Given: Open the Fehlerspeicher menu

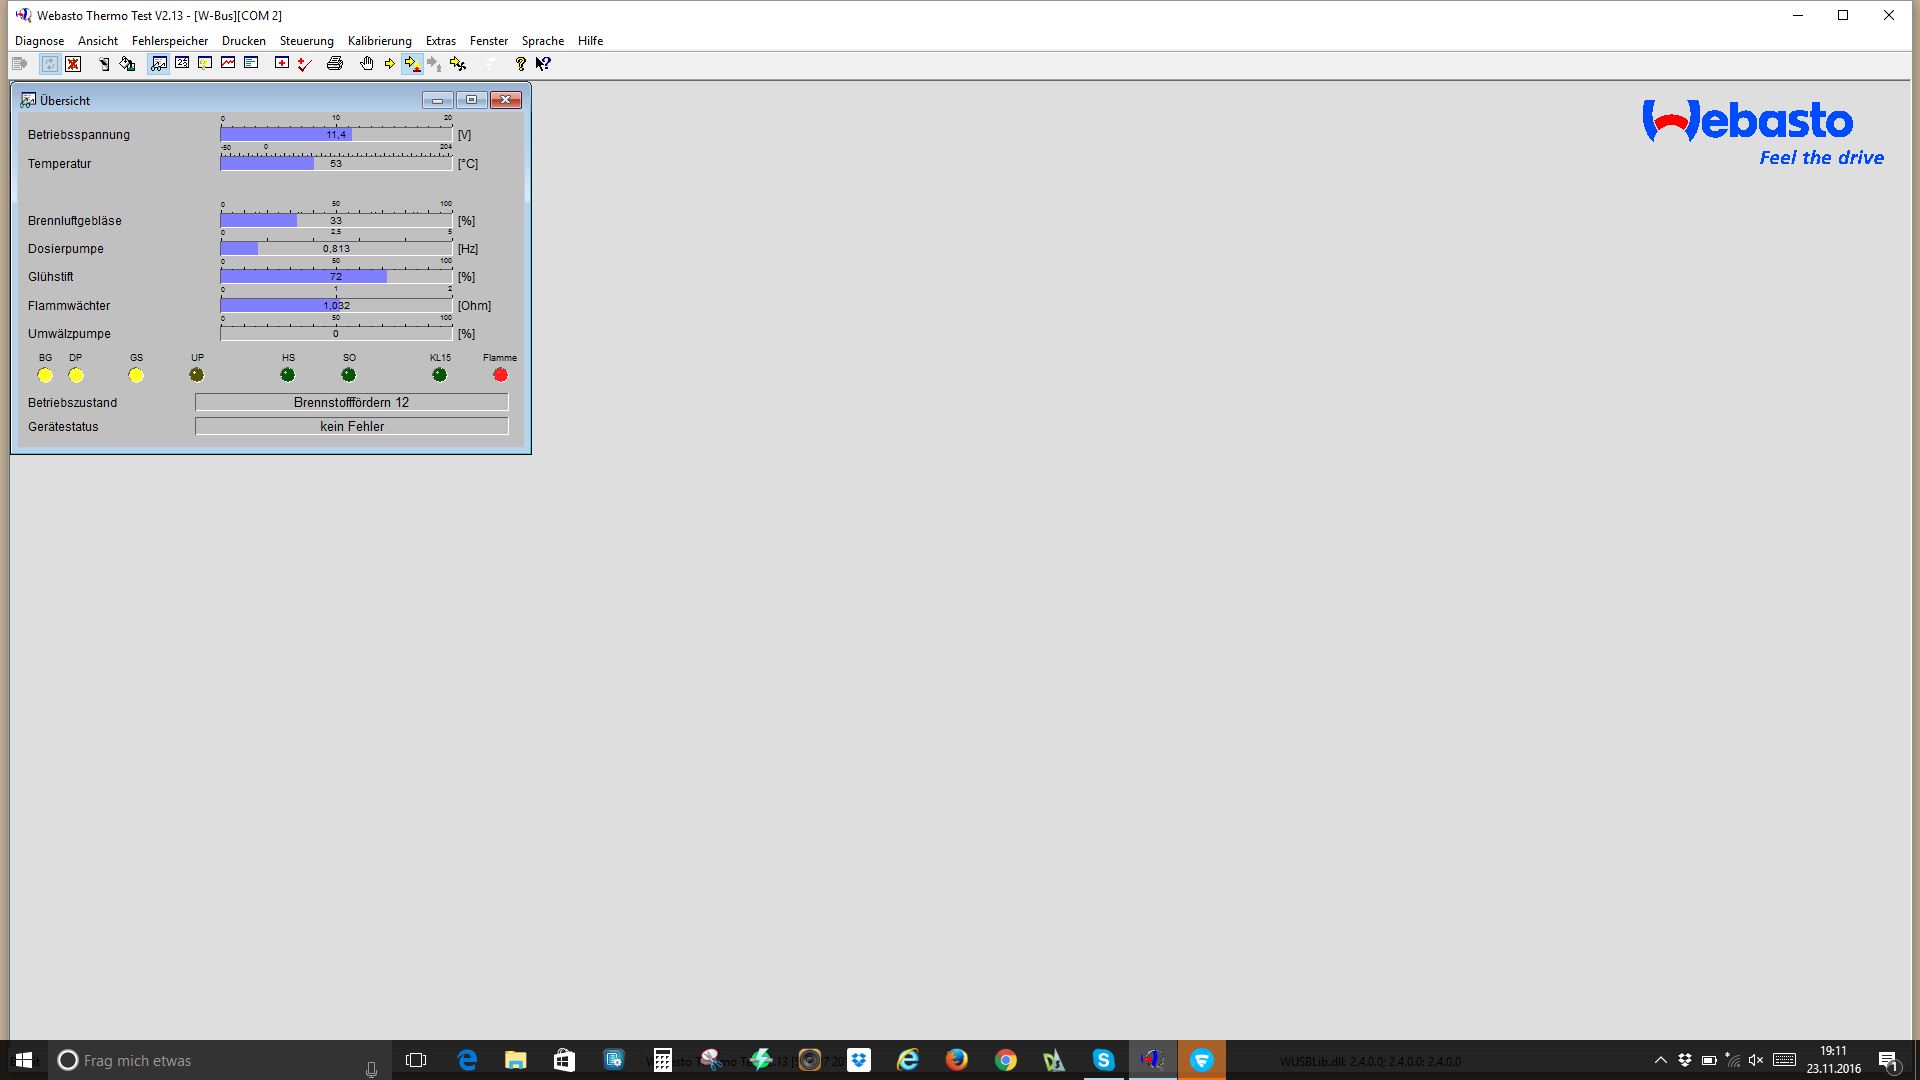Looking at the screenshot, I should click(170, 41).
